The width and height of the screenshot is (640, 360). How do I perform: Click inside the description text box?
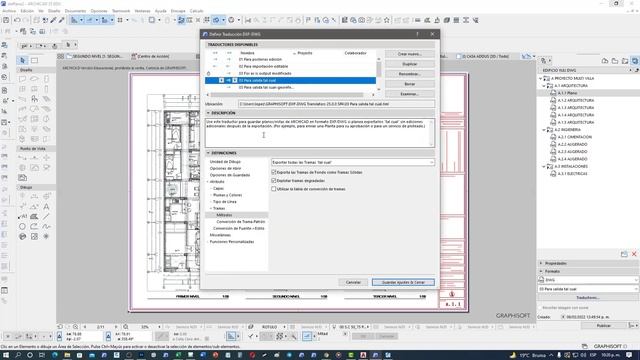click(320, 133)
